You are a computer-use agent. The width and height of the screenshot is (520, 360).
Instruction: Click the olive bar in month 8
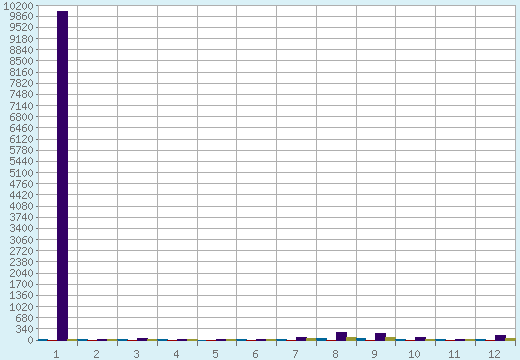[351, 339]
